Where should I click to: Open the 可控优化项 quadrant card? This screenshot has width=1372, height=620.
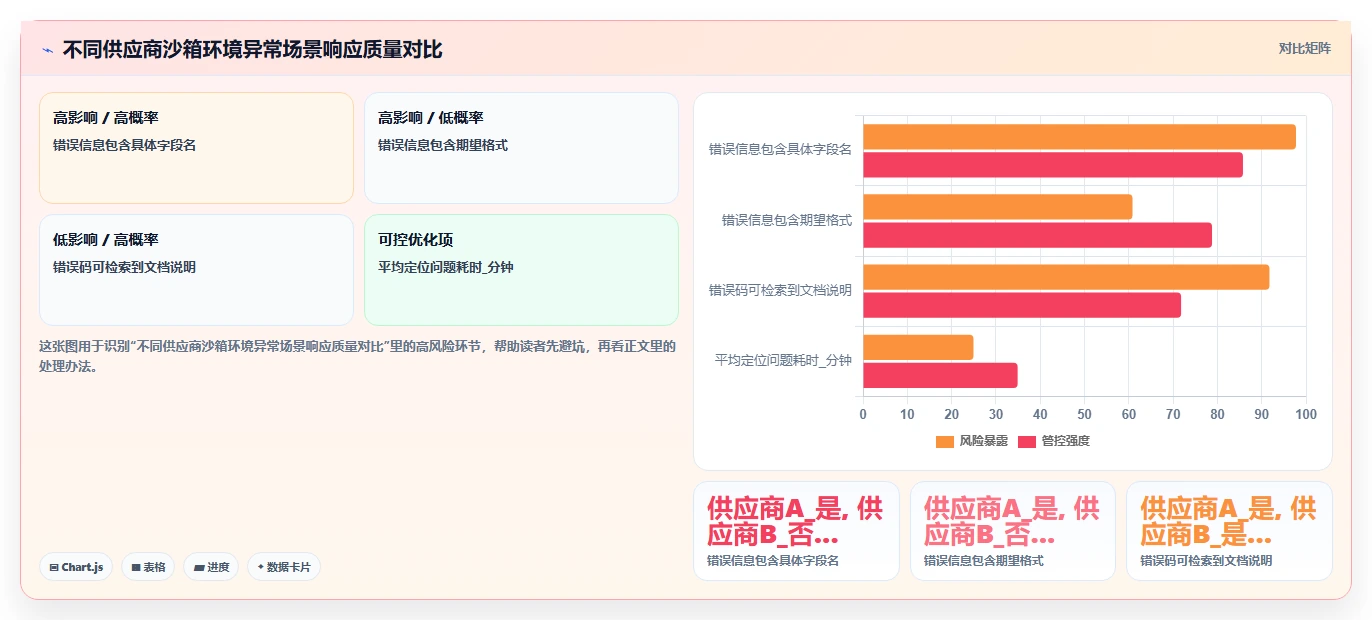click(x=521, y=270)
